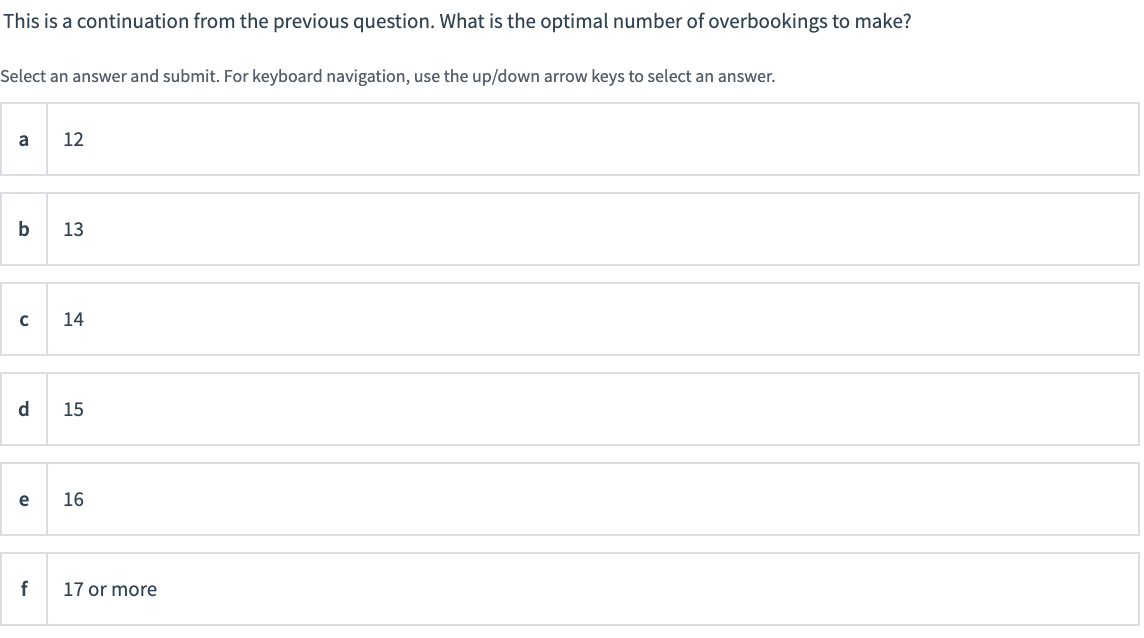The width and height of the screenshot is (1144, 638).
Task: Click the text 15 in option d
Action: coord(71,409)
